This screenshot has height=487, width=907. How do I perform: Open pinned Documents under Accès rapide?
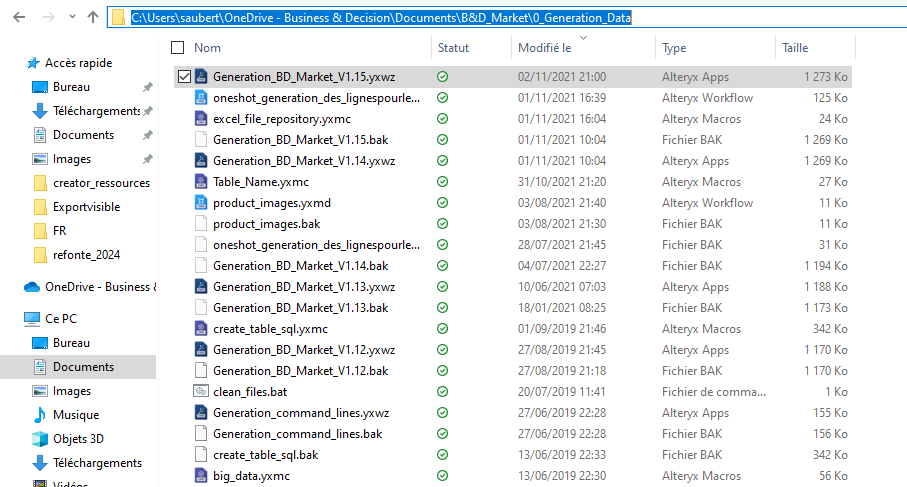tap(83, 135)
